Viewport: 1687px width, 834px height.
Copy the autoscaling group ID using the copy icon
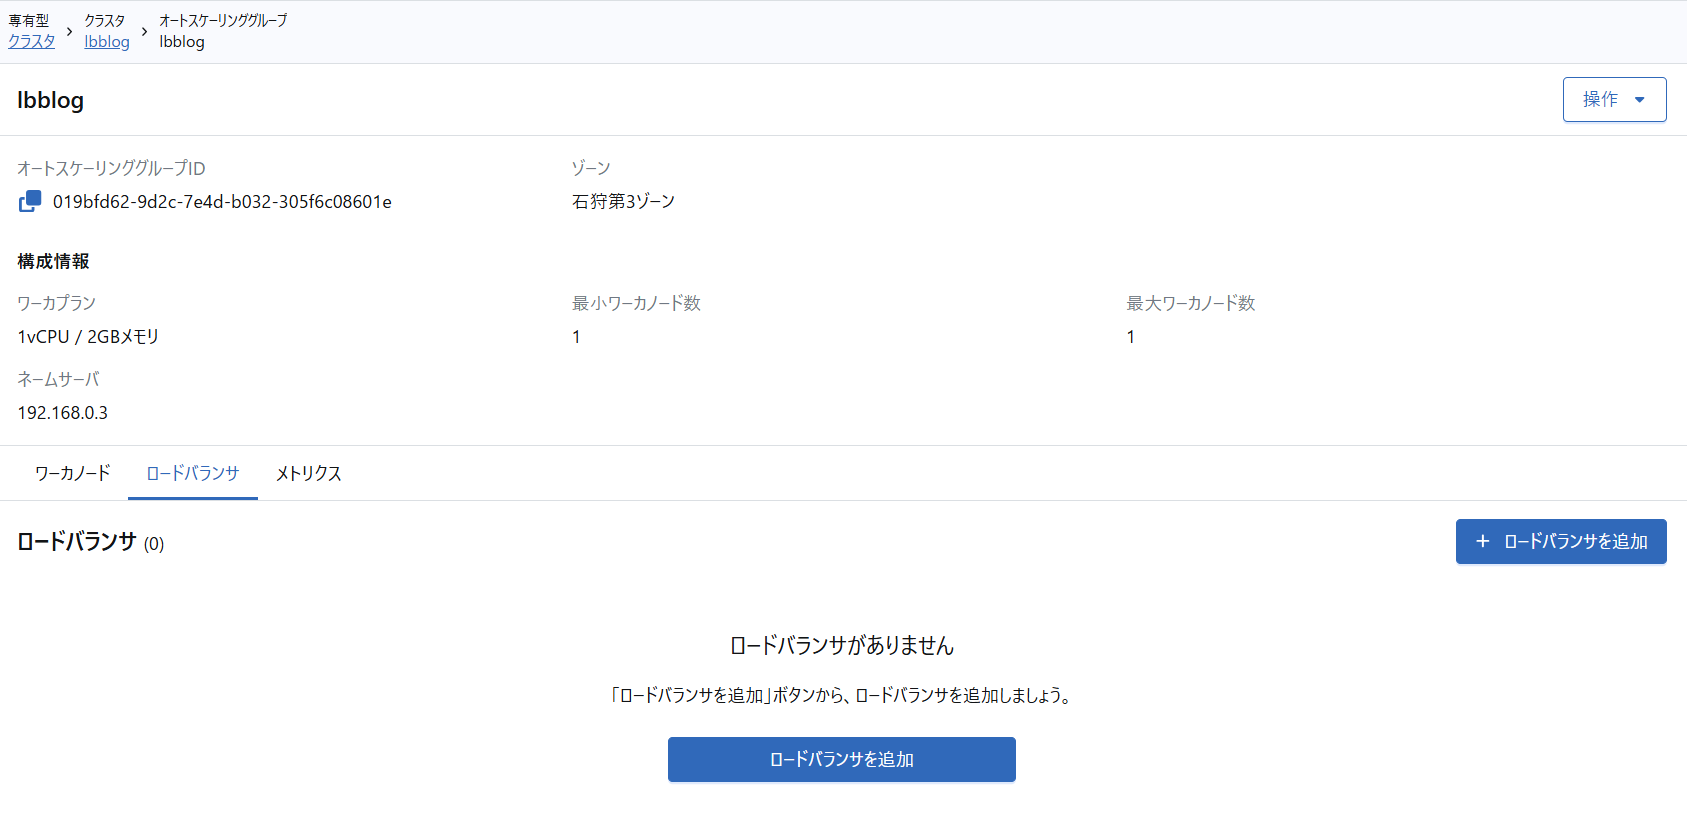tap(30, 201)
